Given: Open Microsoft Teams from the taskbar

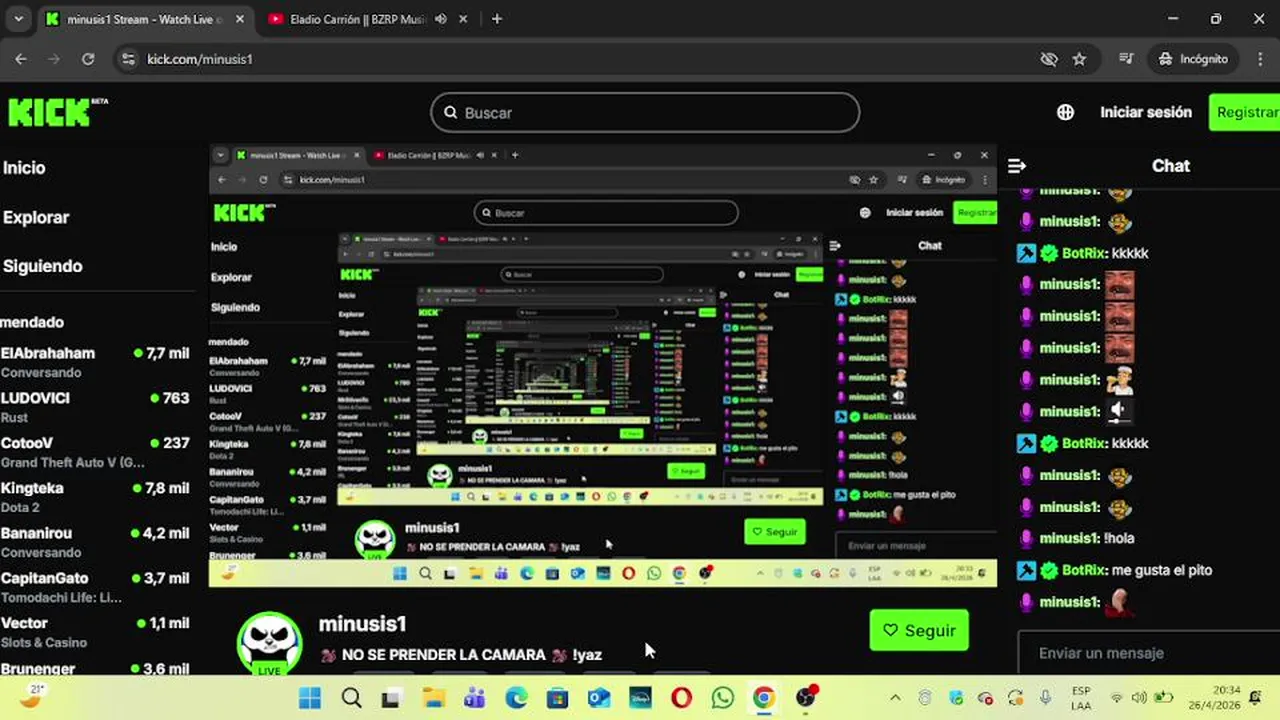Looking at the screenshot, I should pos(474,698).
